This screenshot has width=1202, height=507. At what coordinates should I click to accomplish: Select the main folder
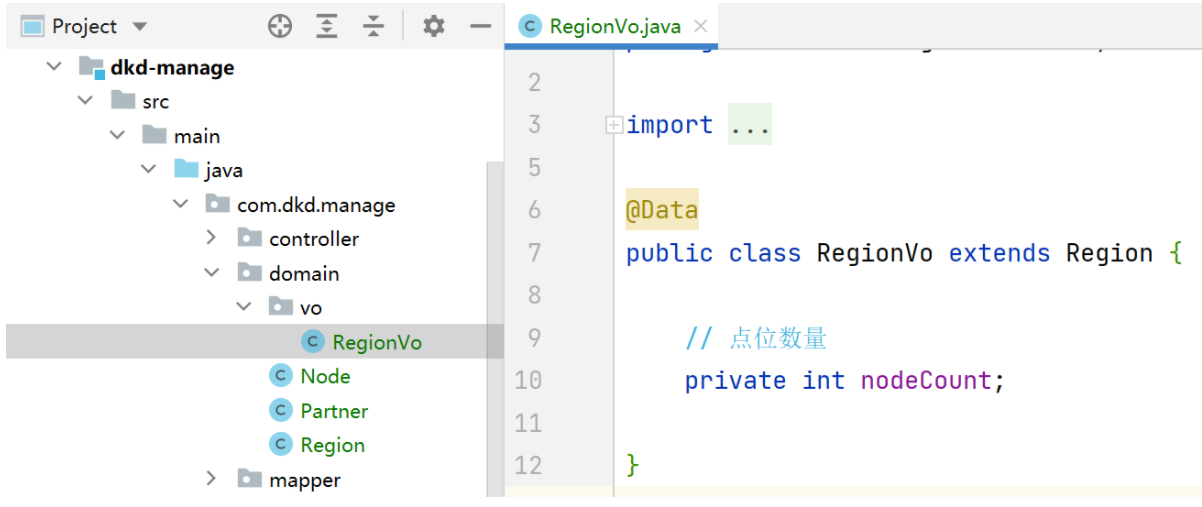click(x=197, y=136)
